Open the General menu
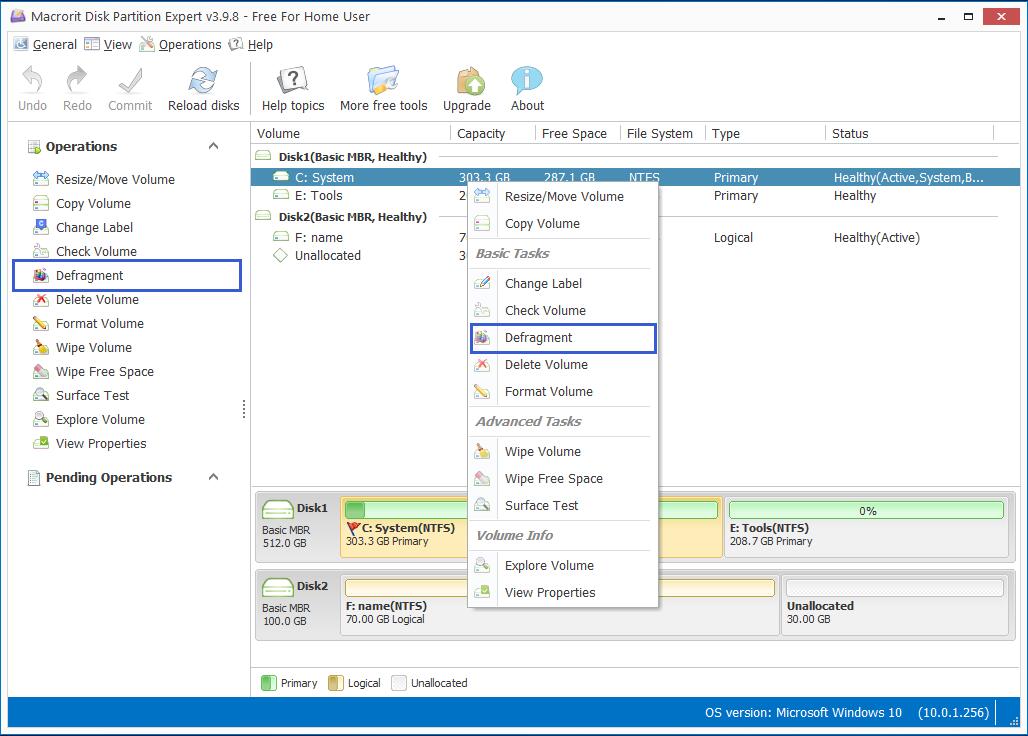Image resolution: width=1028 pixels, height=736 pixels. pos(45,45)
